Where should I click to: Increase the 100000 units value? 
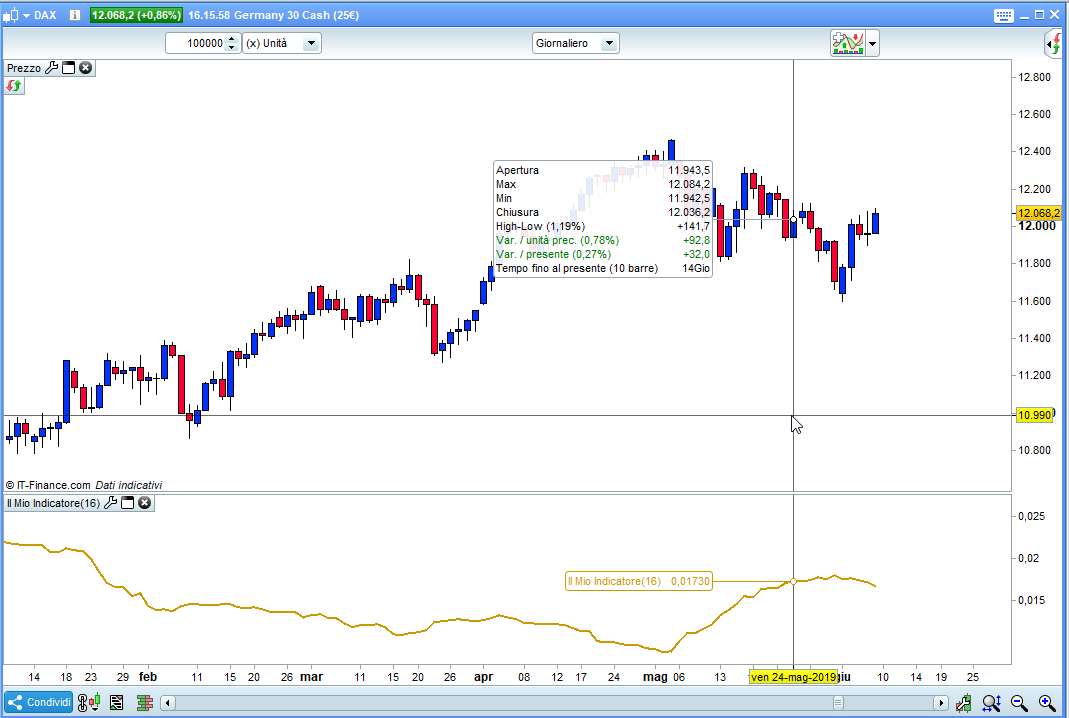pos(232,39)
